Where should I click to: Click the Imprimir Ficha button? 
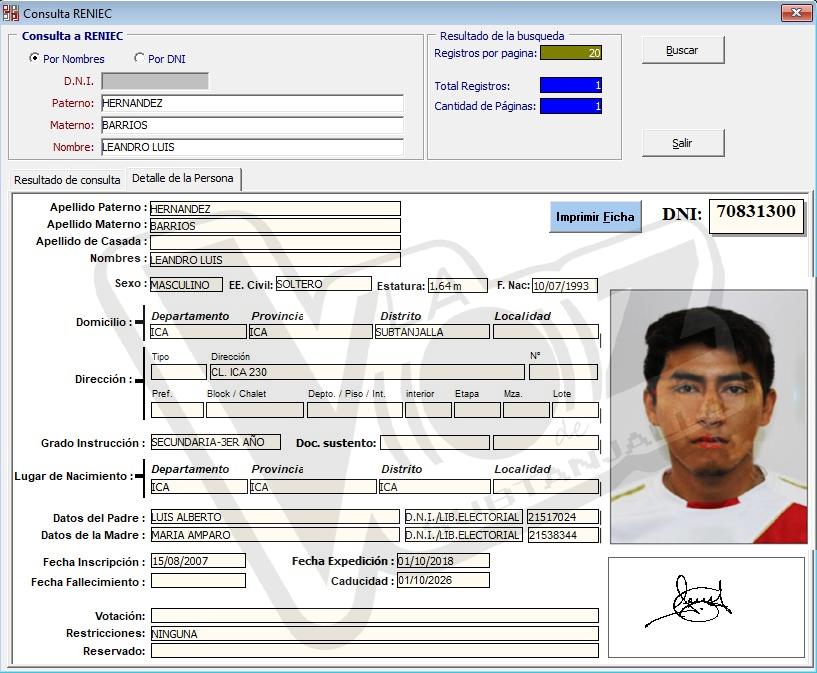[595, 217]
